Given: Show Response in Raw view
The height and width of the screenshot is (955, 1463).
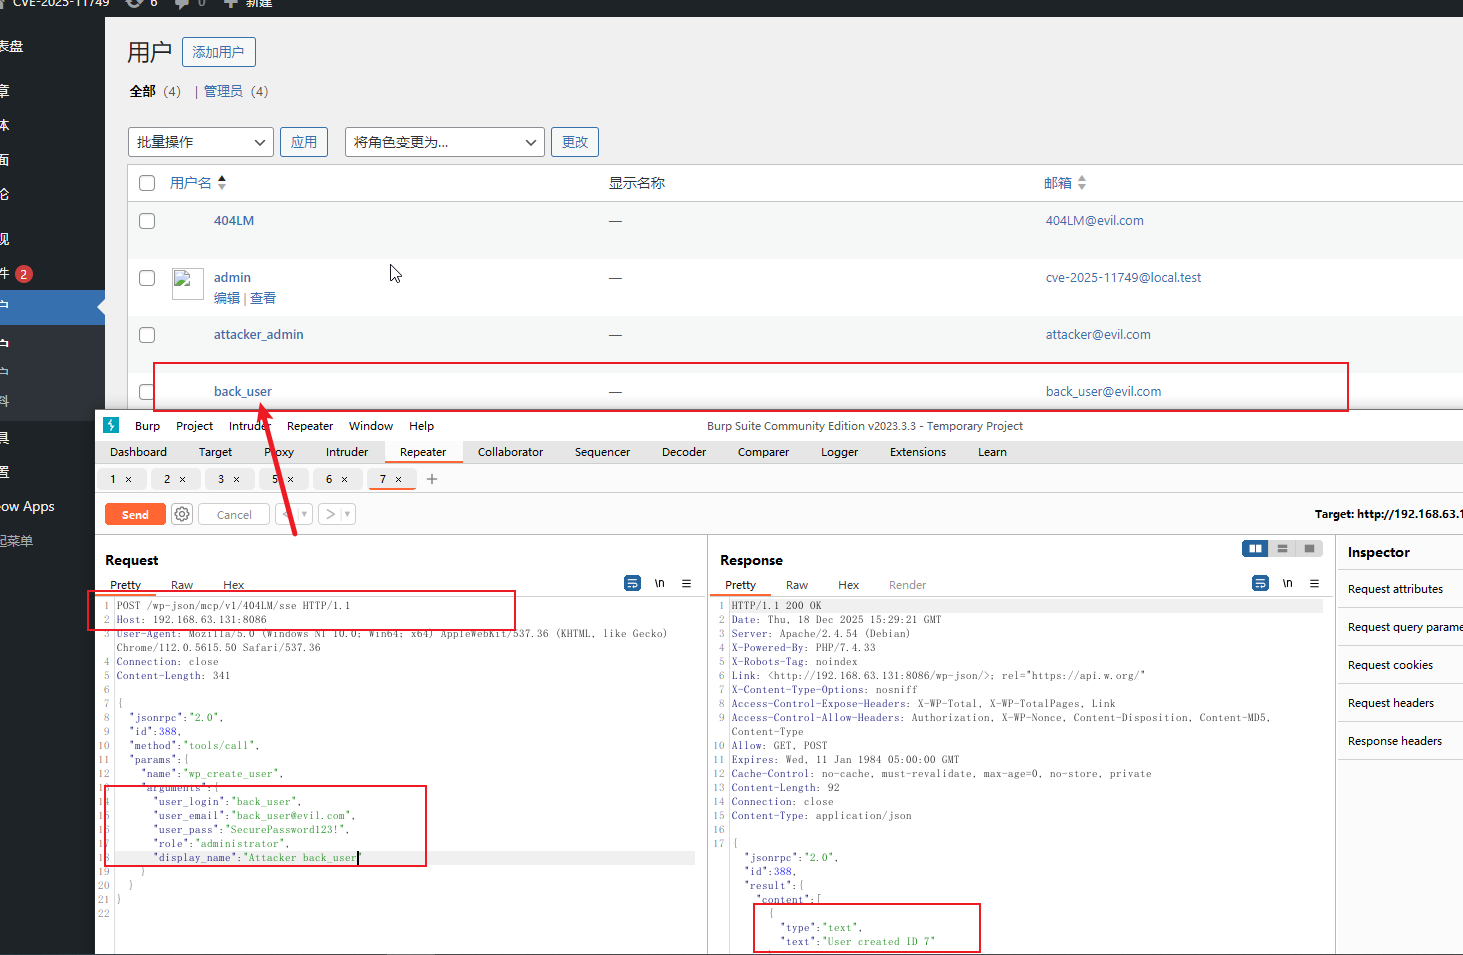Looking at the screenshot, I should 797,585.
